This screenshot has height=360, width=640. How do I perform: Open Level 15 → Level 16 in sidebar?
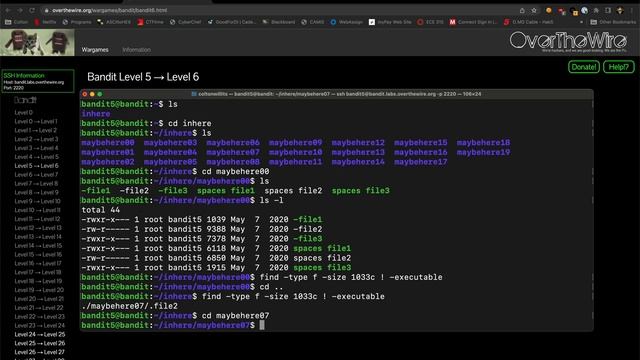pos(38,254)
